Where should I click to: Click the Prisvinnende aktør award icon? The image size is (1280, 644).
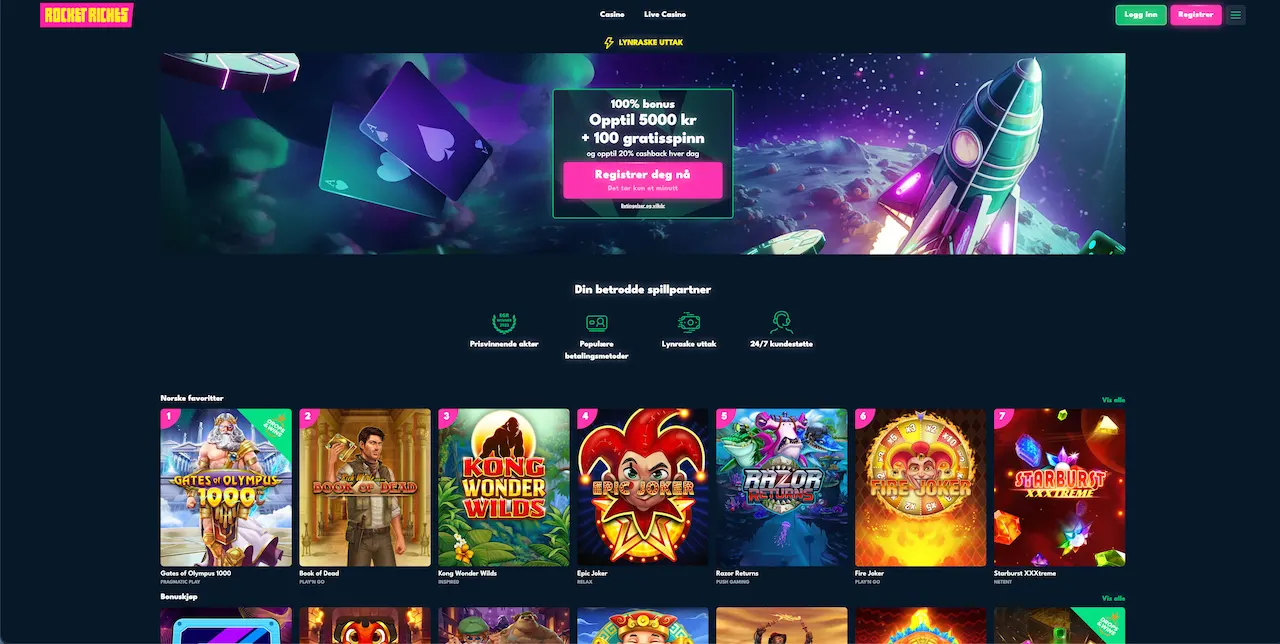point(504,323)
